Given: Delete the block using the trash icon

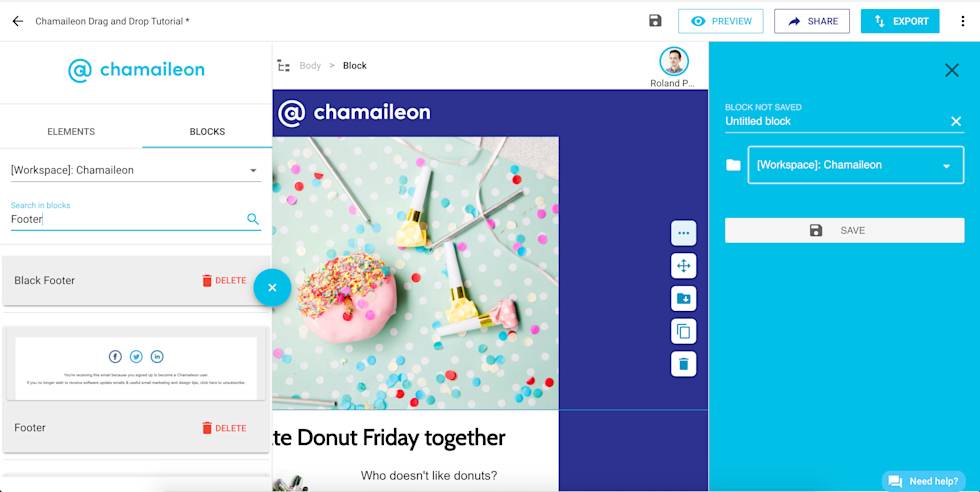Looking at the screenshot, I should (x=683, y=364).
